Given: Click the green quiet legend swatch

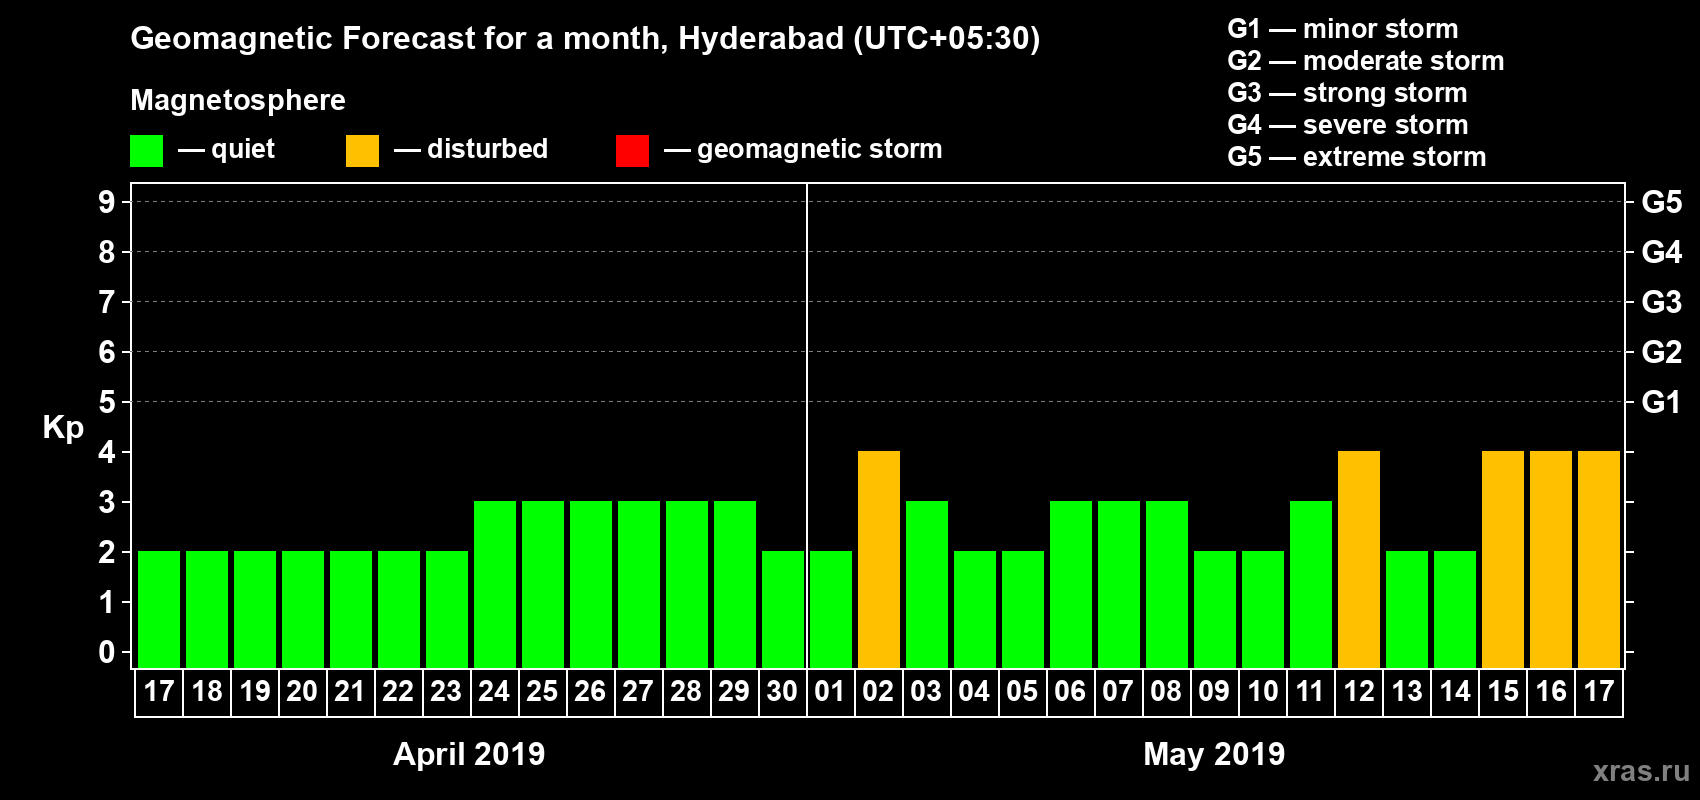Looking at the screenshot, I should 146,151.
